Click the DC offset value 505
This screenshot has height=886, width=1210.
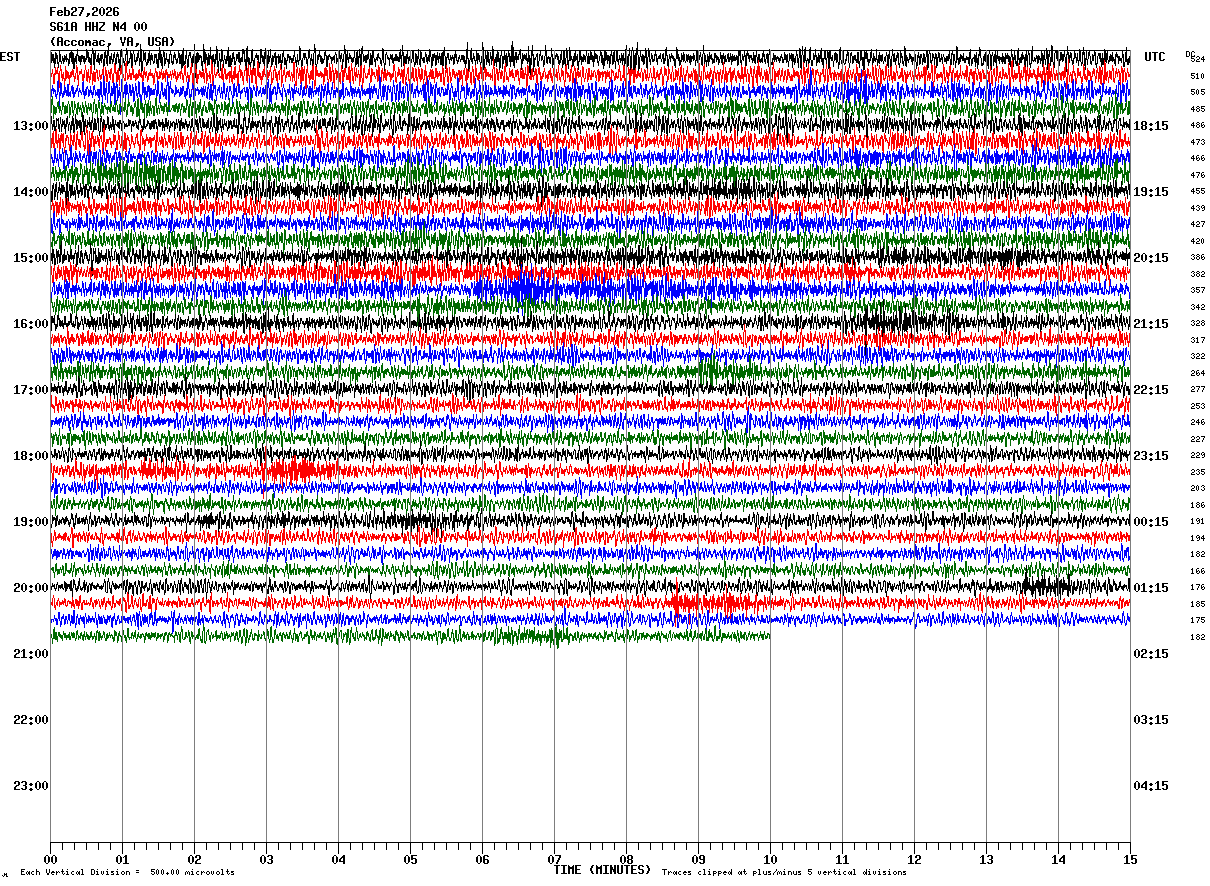pos(1198,93)
